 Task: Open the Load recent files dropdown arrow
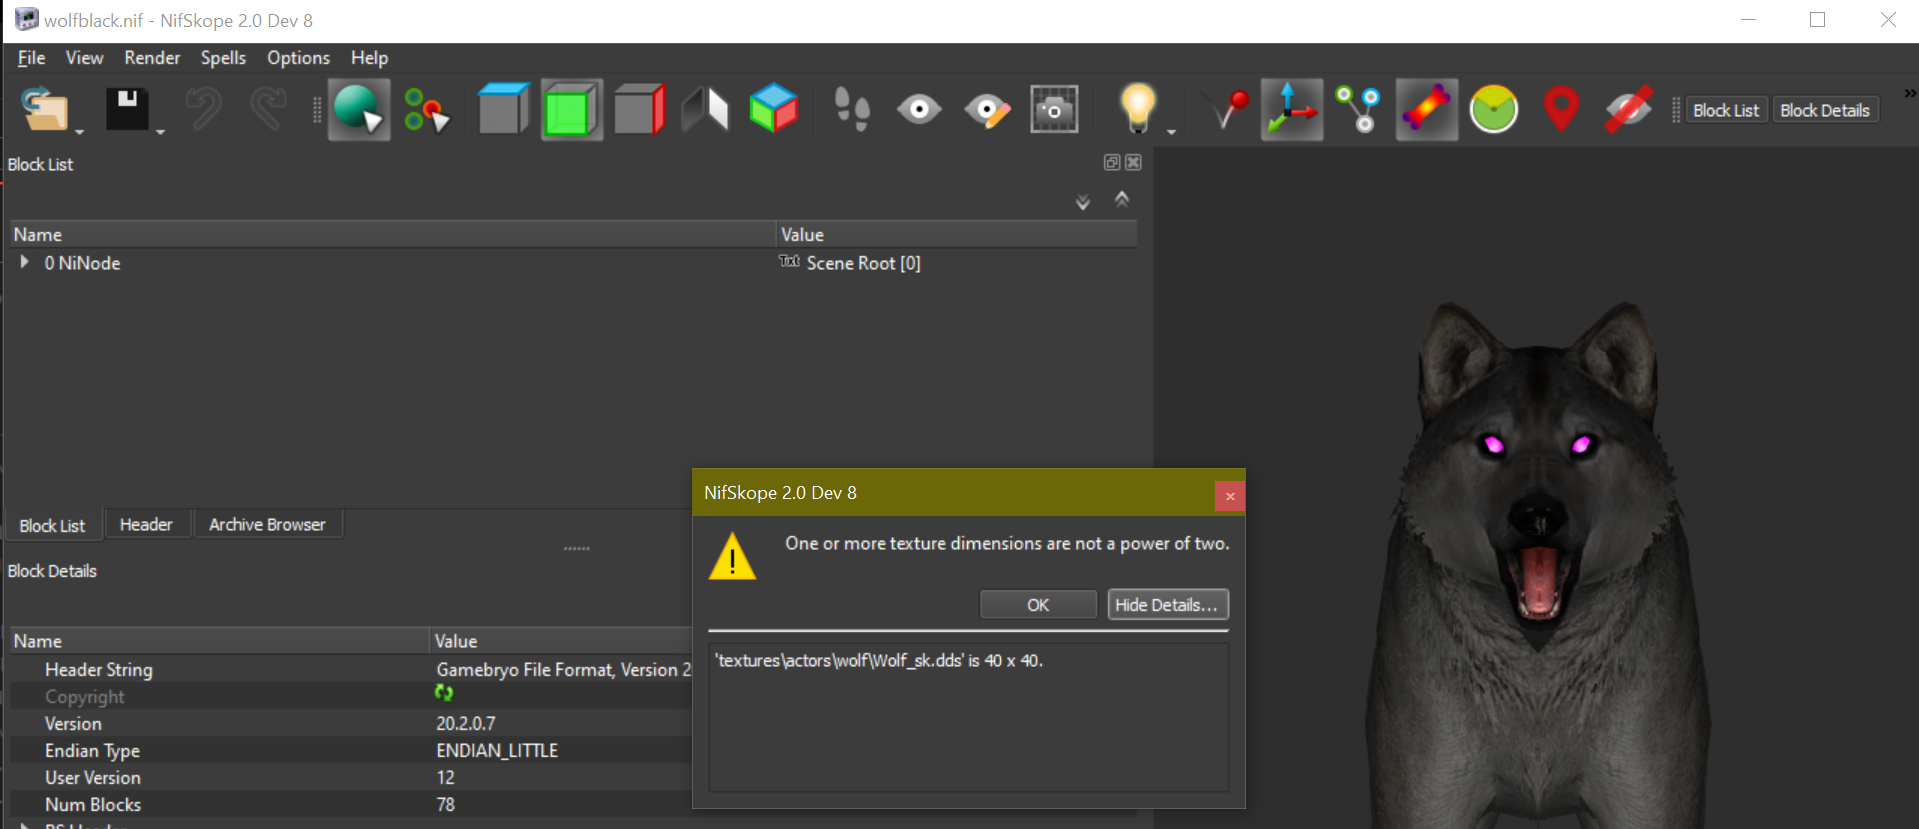point(79,131)
